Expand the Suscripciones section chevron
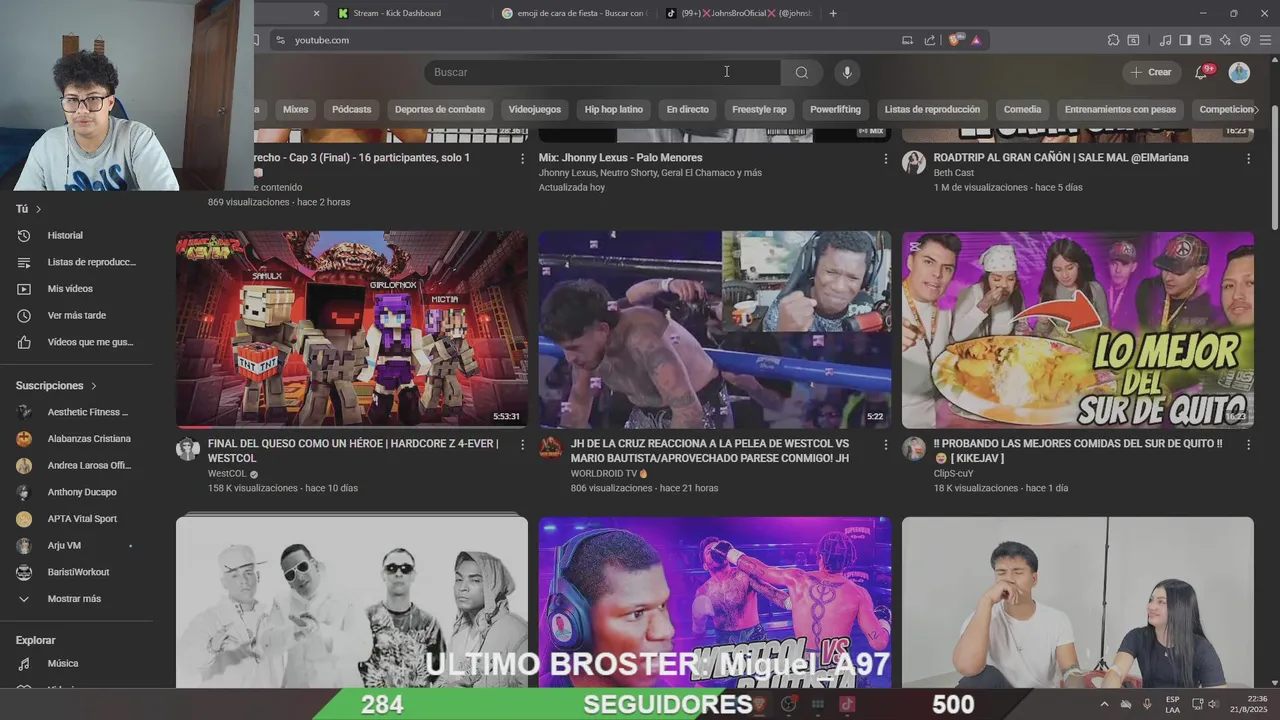This screenshot has height=720, width=1280. (94, 385)
